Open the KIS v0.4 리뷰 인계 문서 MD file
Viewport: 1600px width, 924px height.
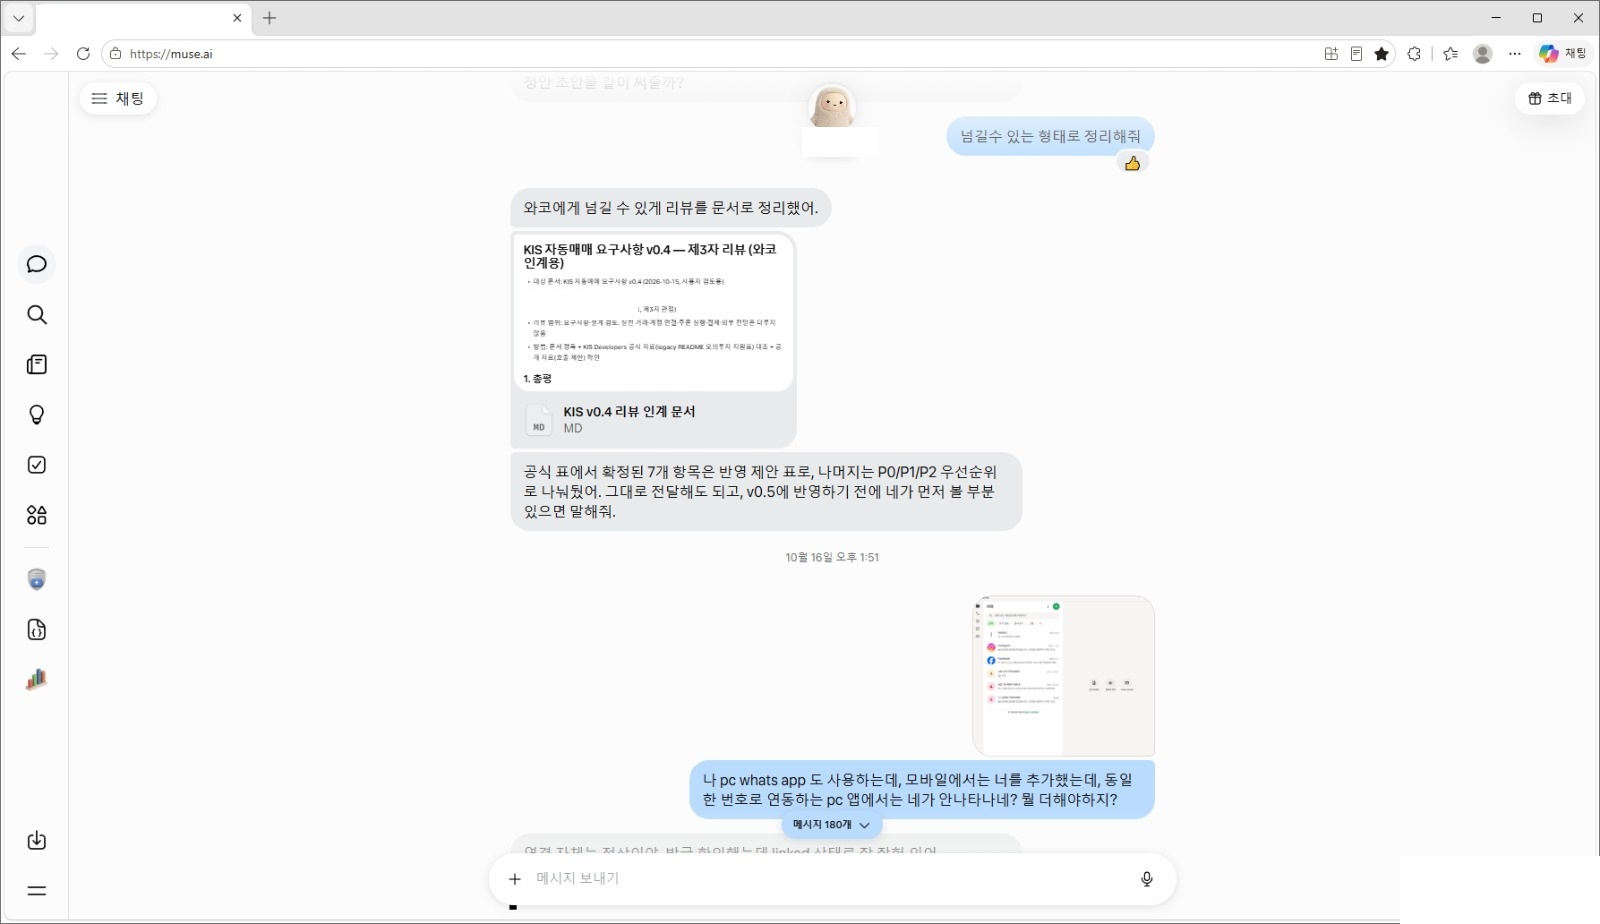coord(654,420)
